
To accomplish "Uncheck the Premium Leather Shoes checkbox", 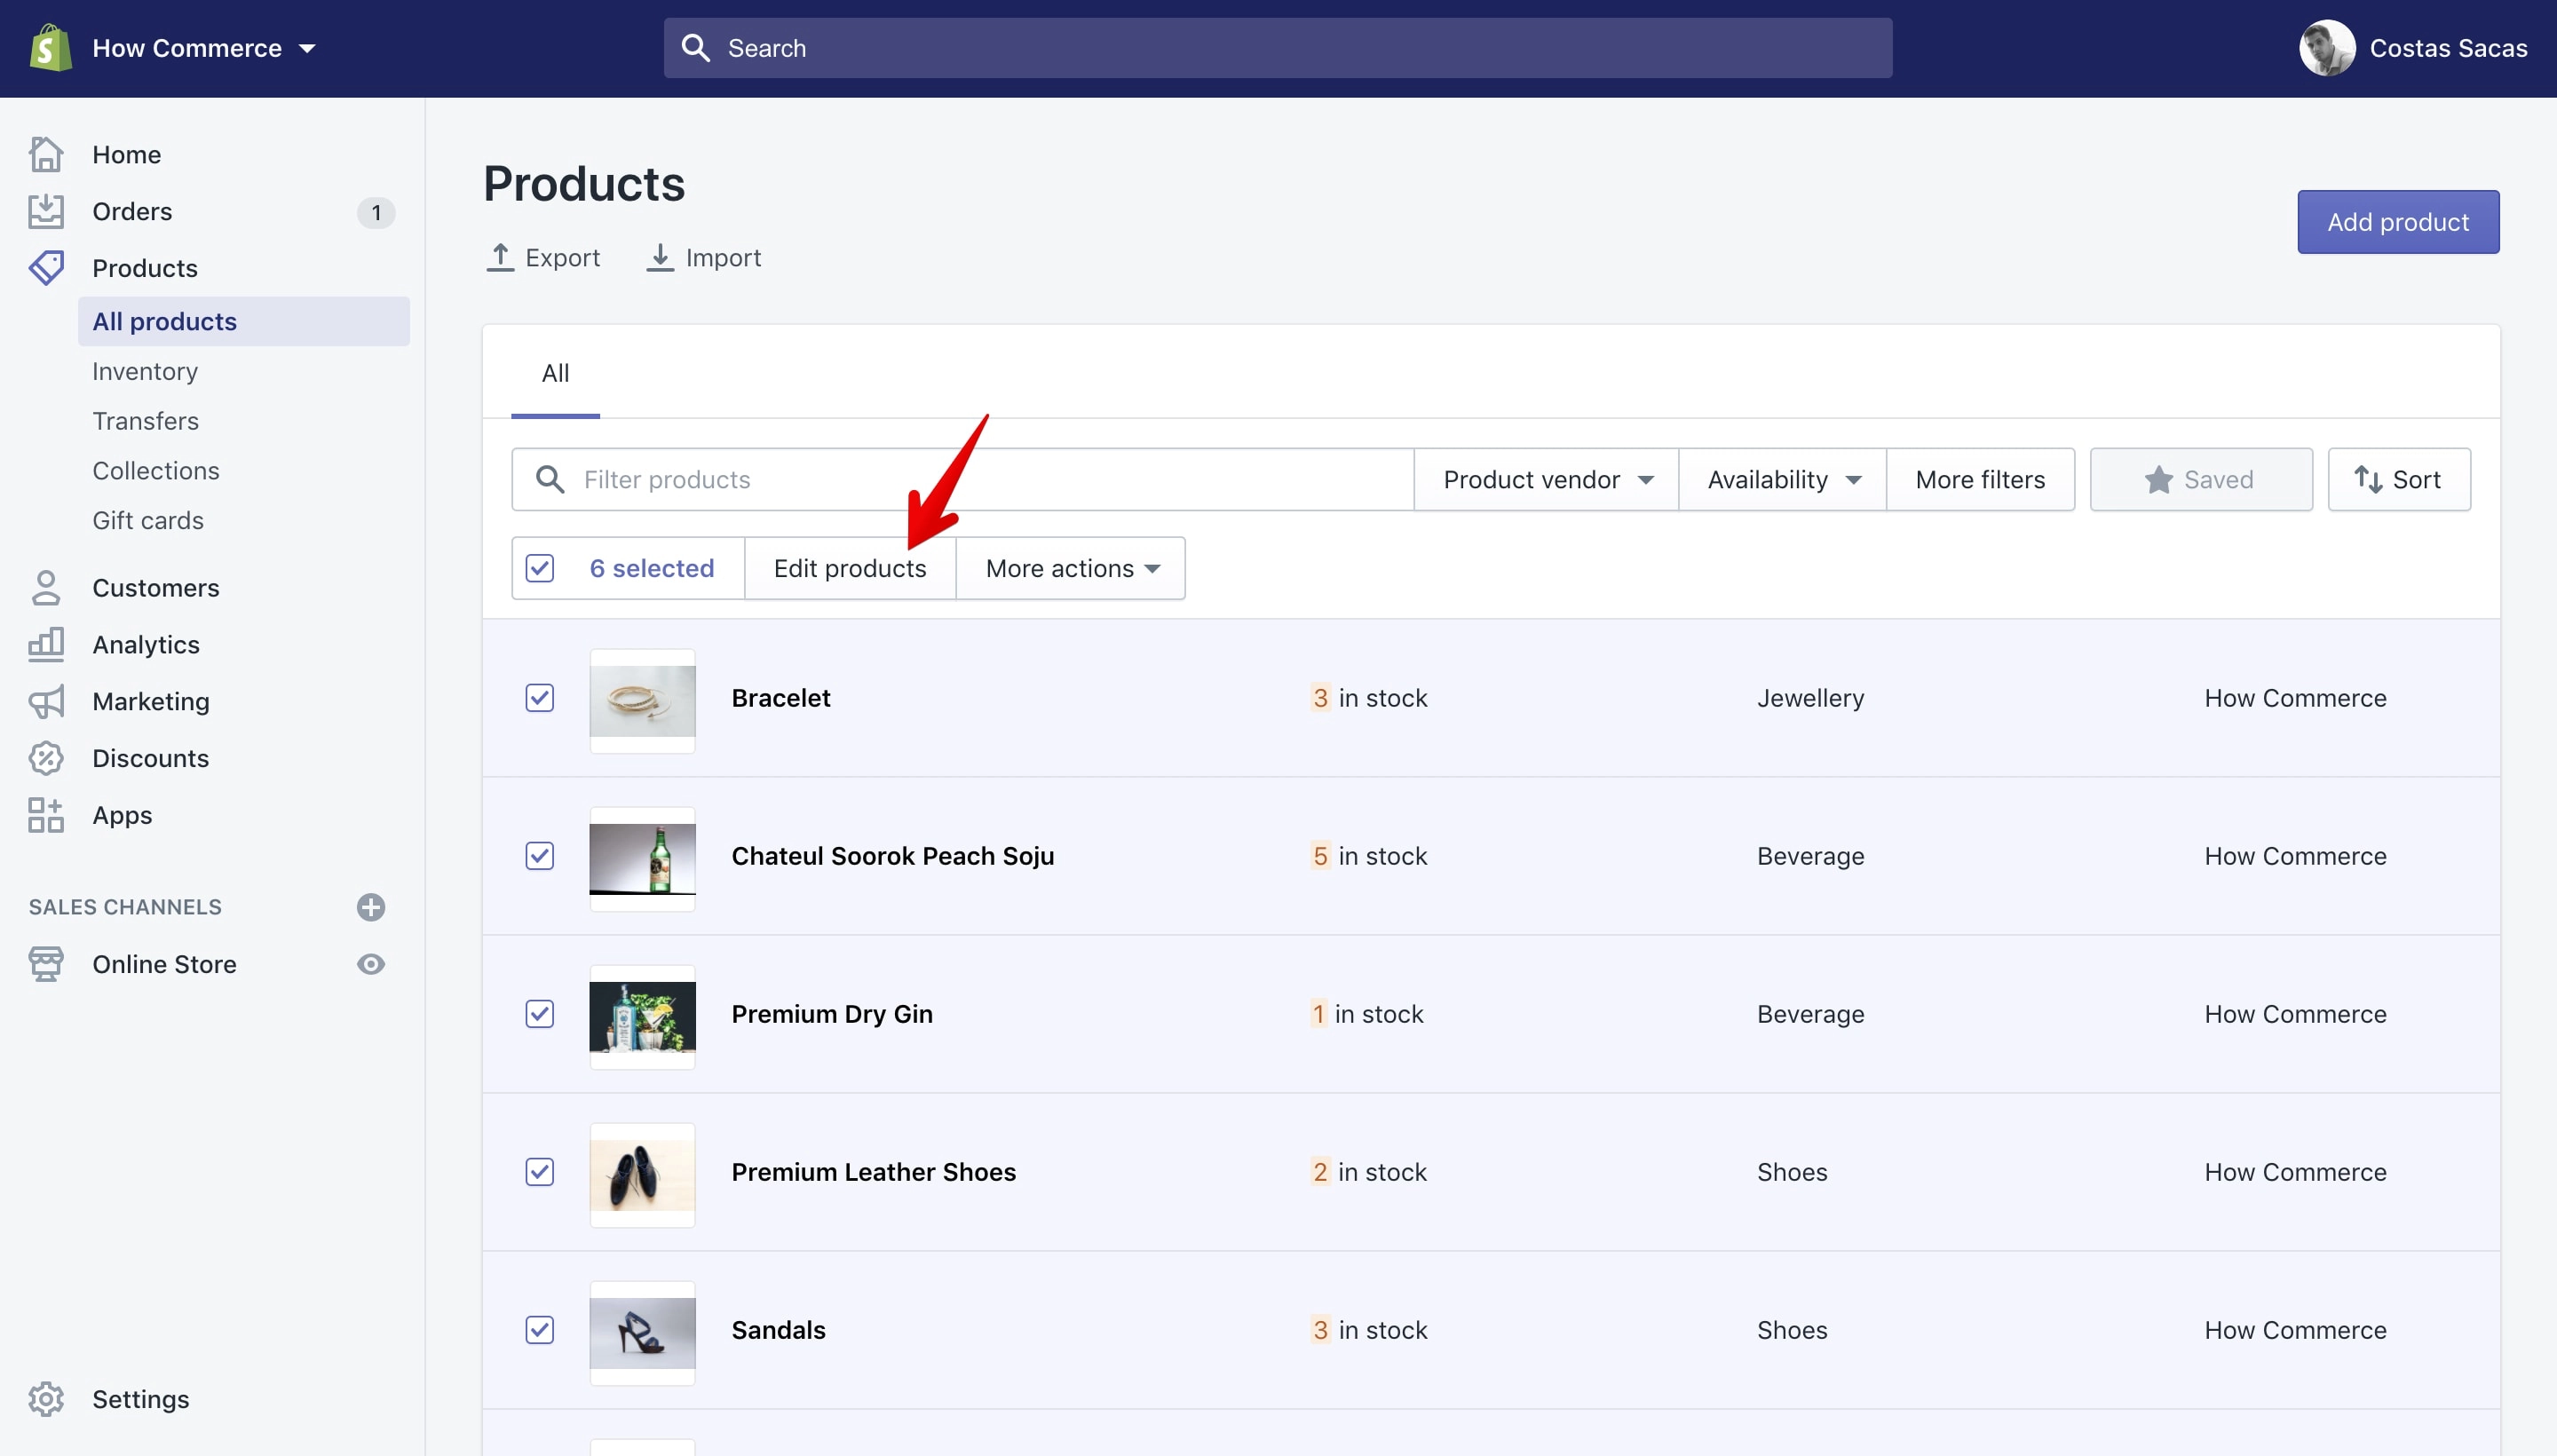I will point(540,1172).
